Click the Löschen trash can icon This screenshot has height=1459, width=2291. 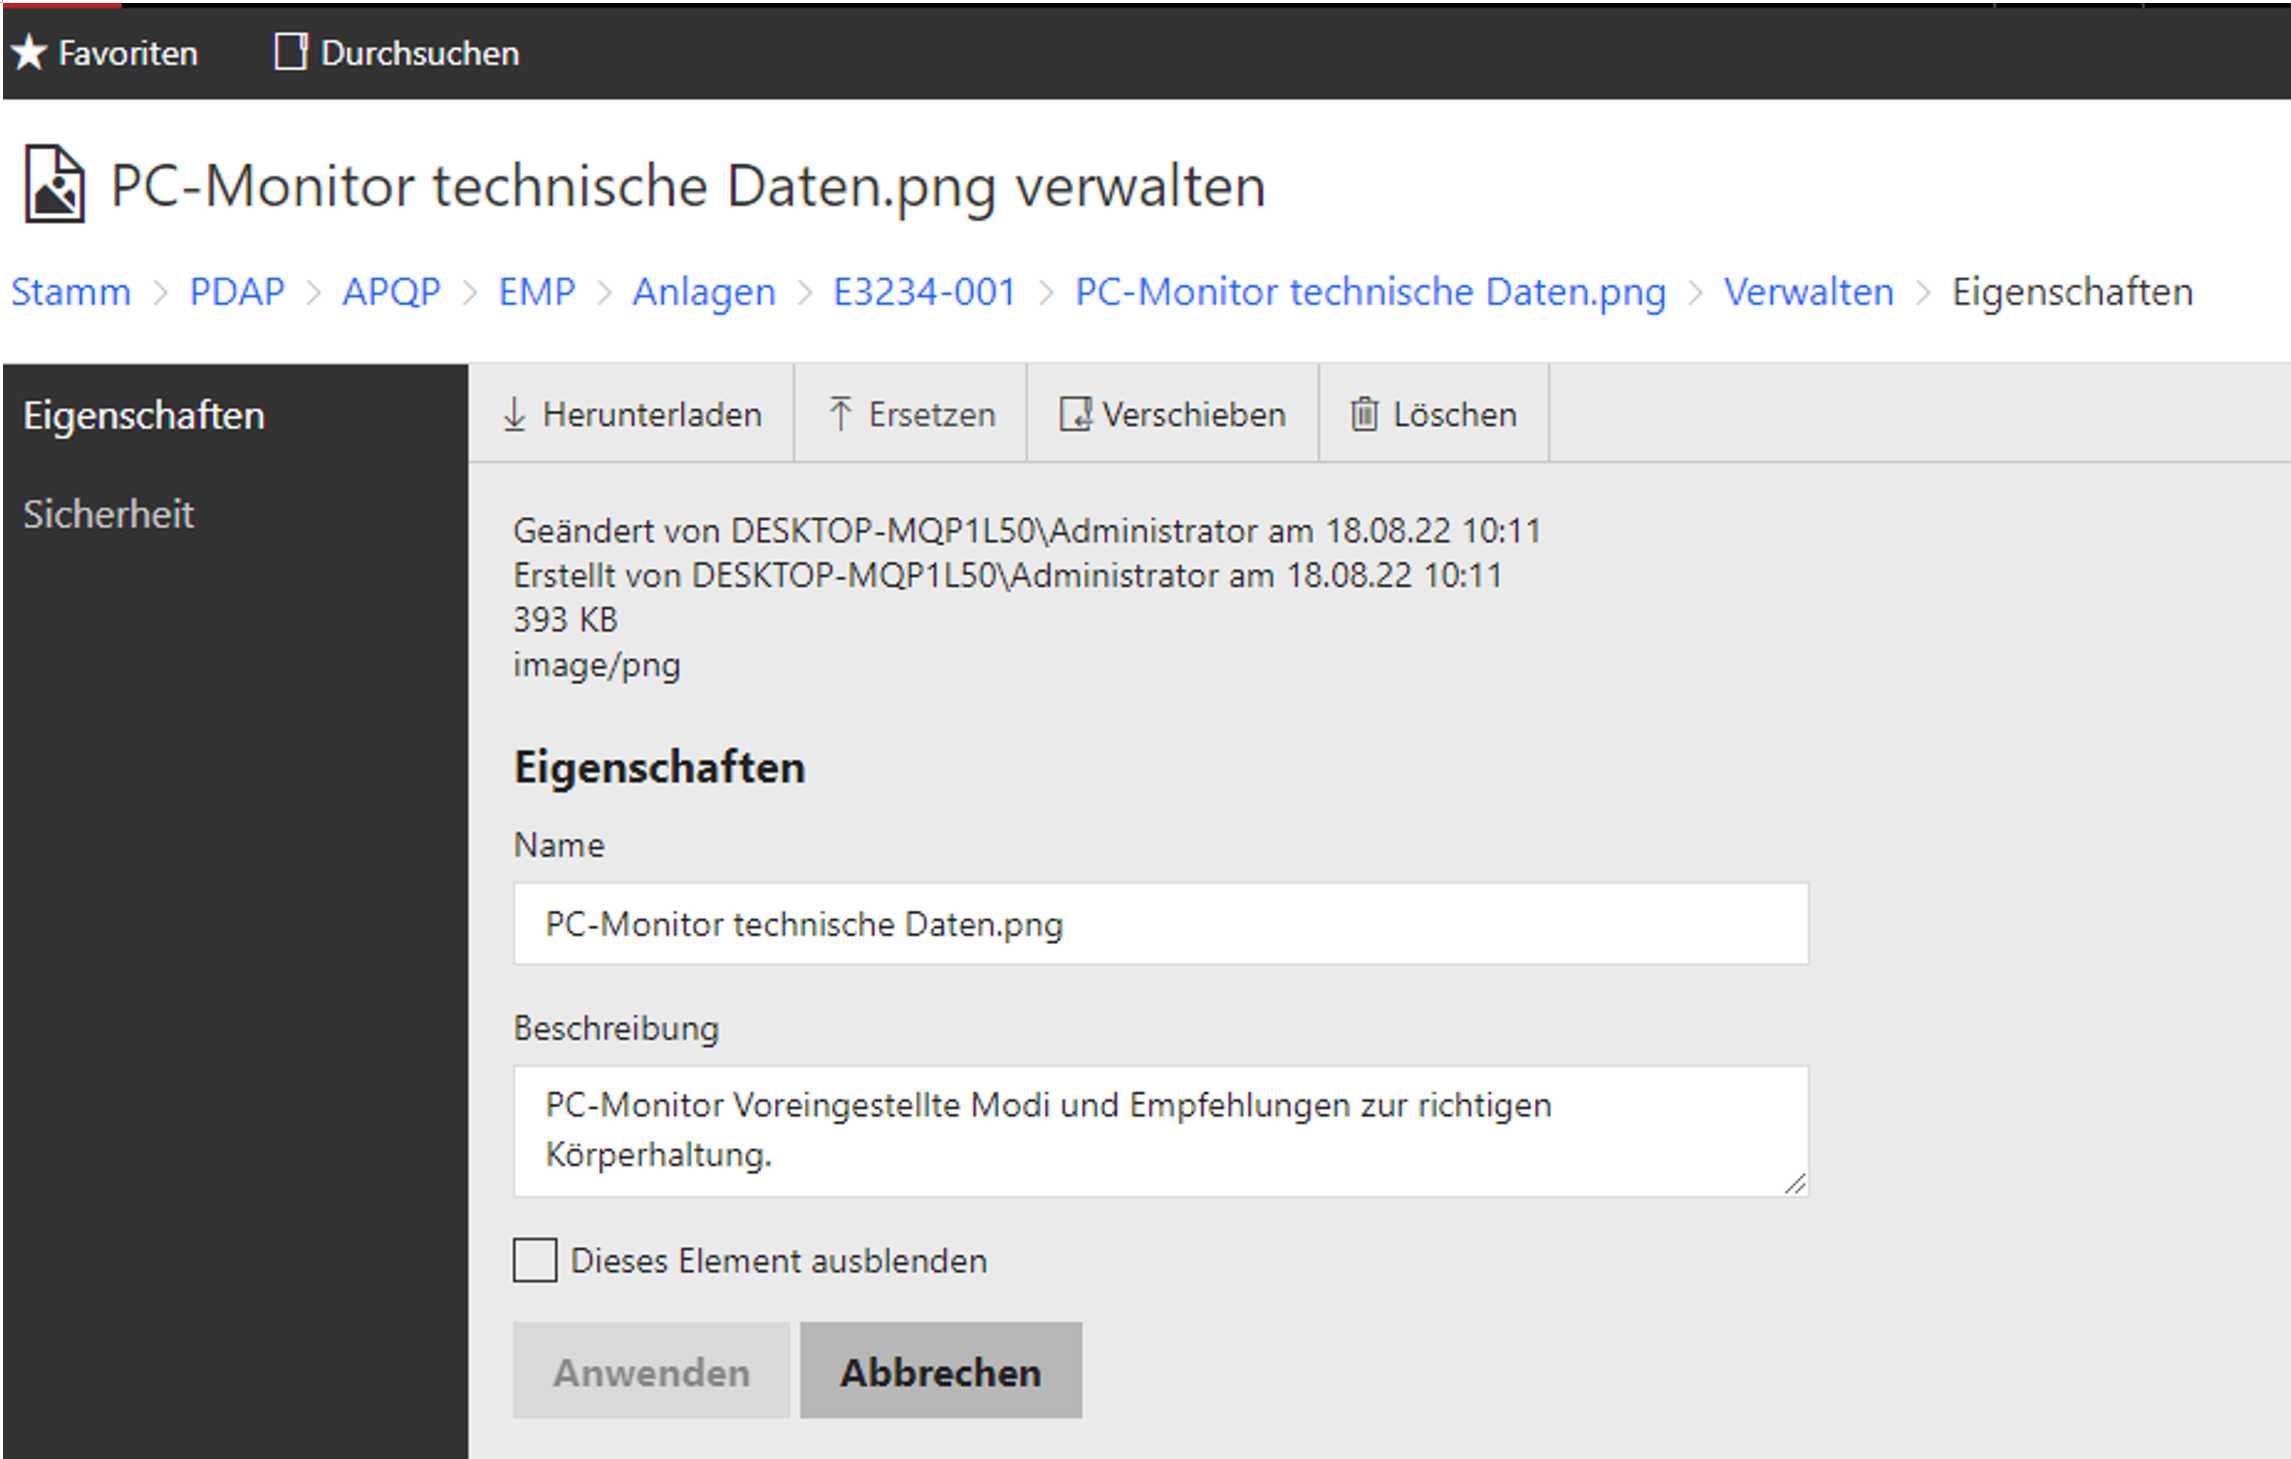[1364, 414]
